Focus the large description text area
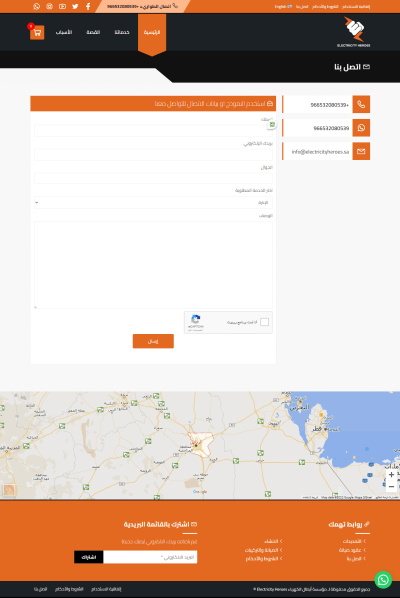The image size is (400, 598). coord(153,265)
